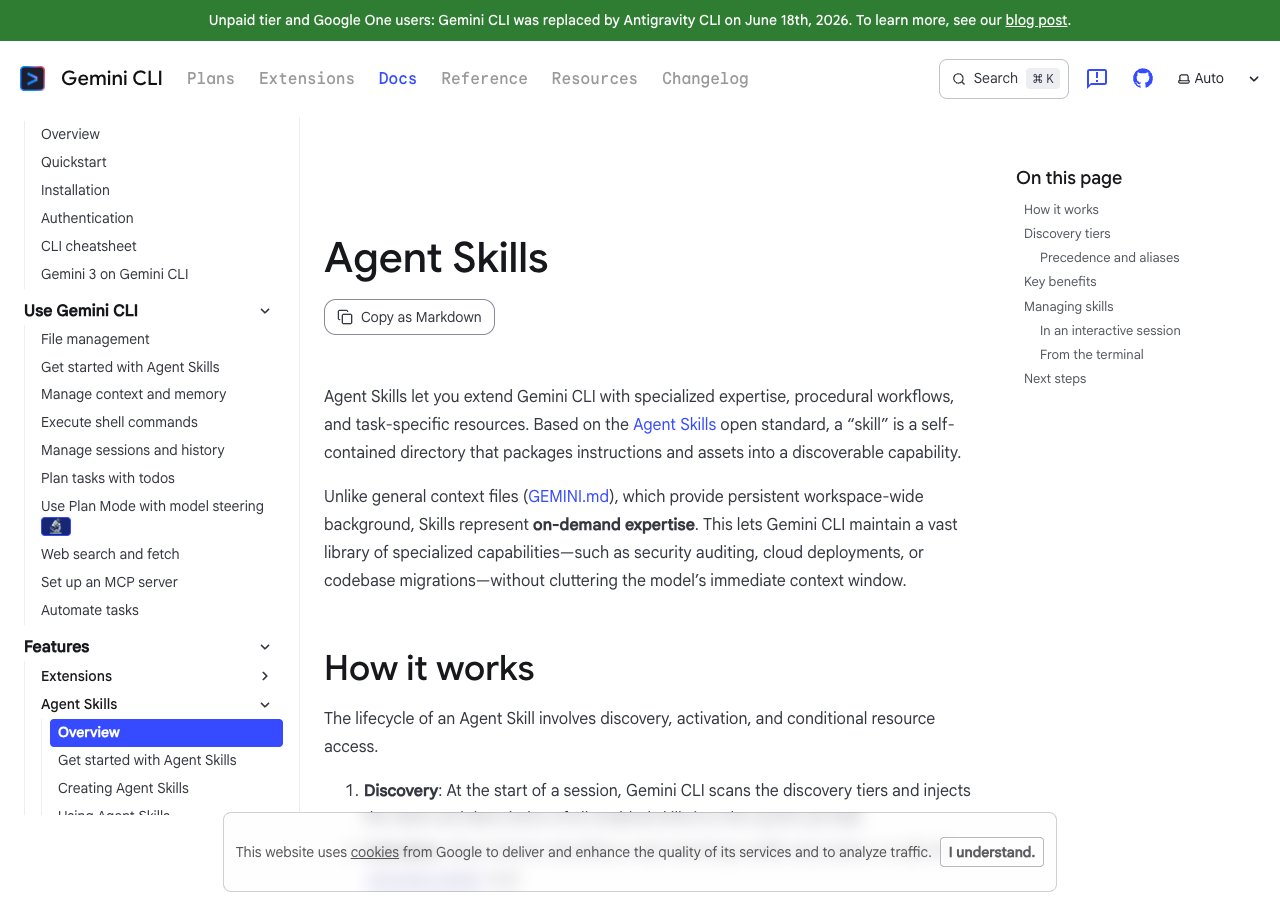Viewport: 1280px width, 900px height.
Task: Jump to Key benefits in page outline
Action: click(1060, 281)
